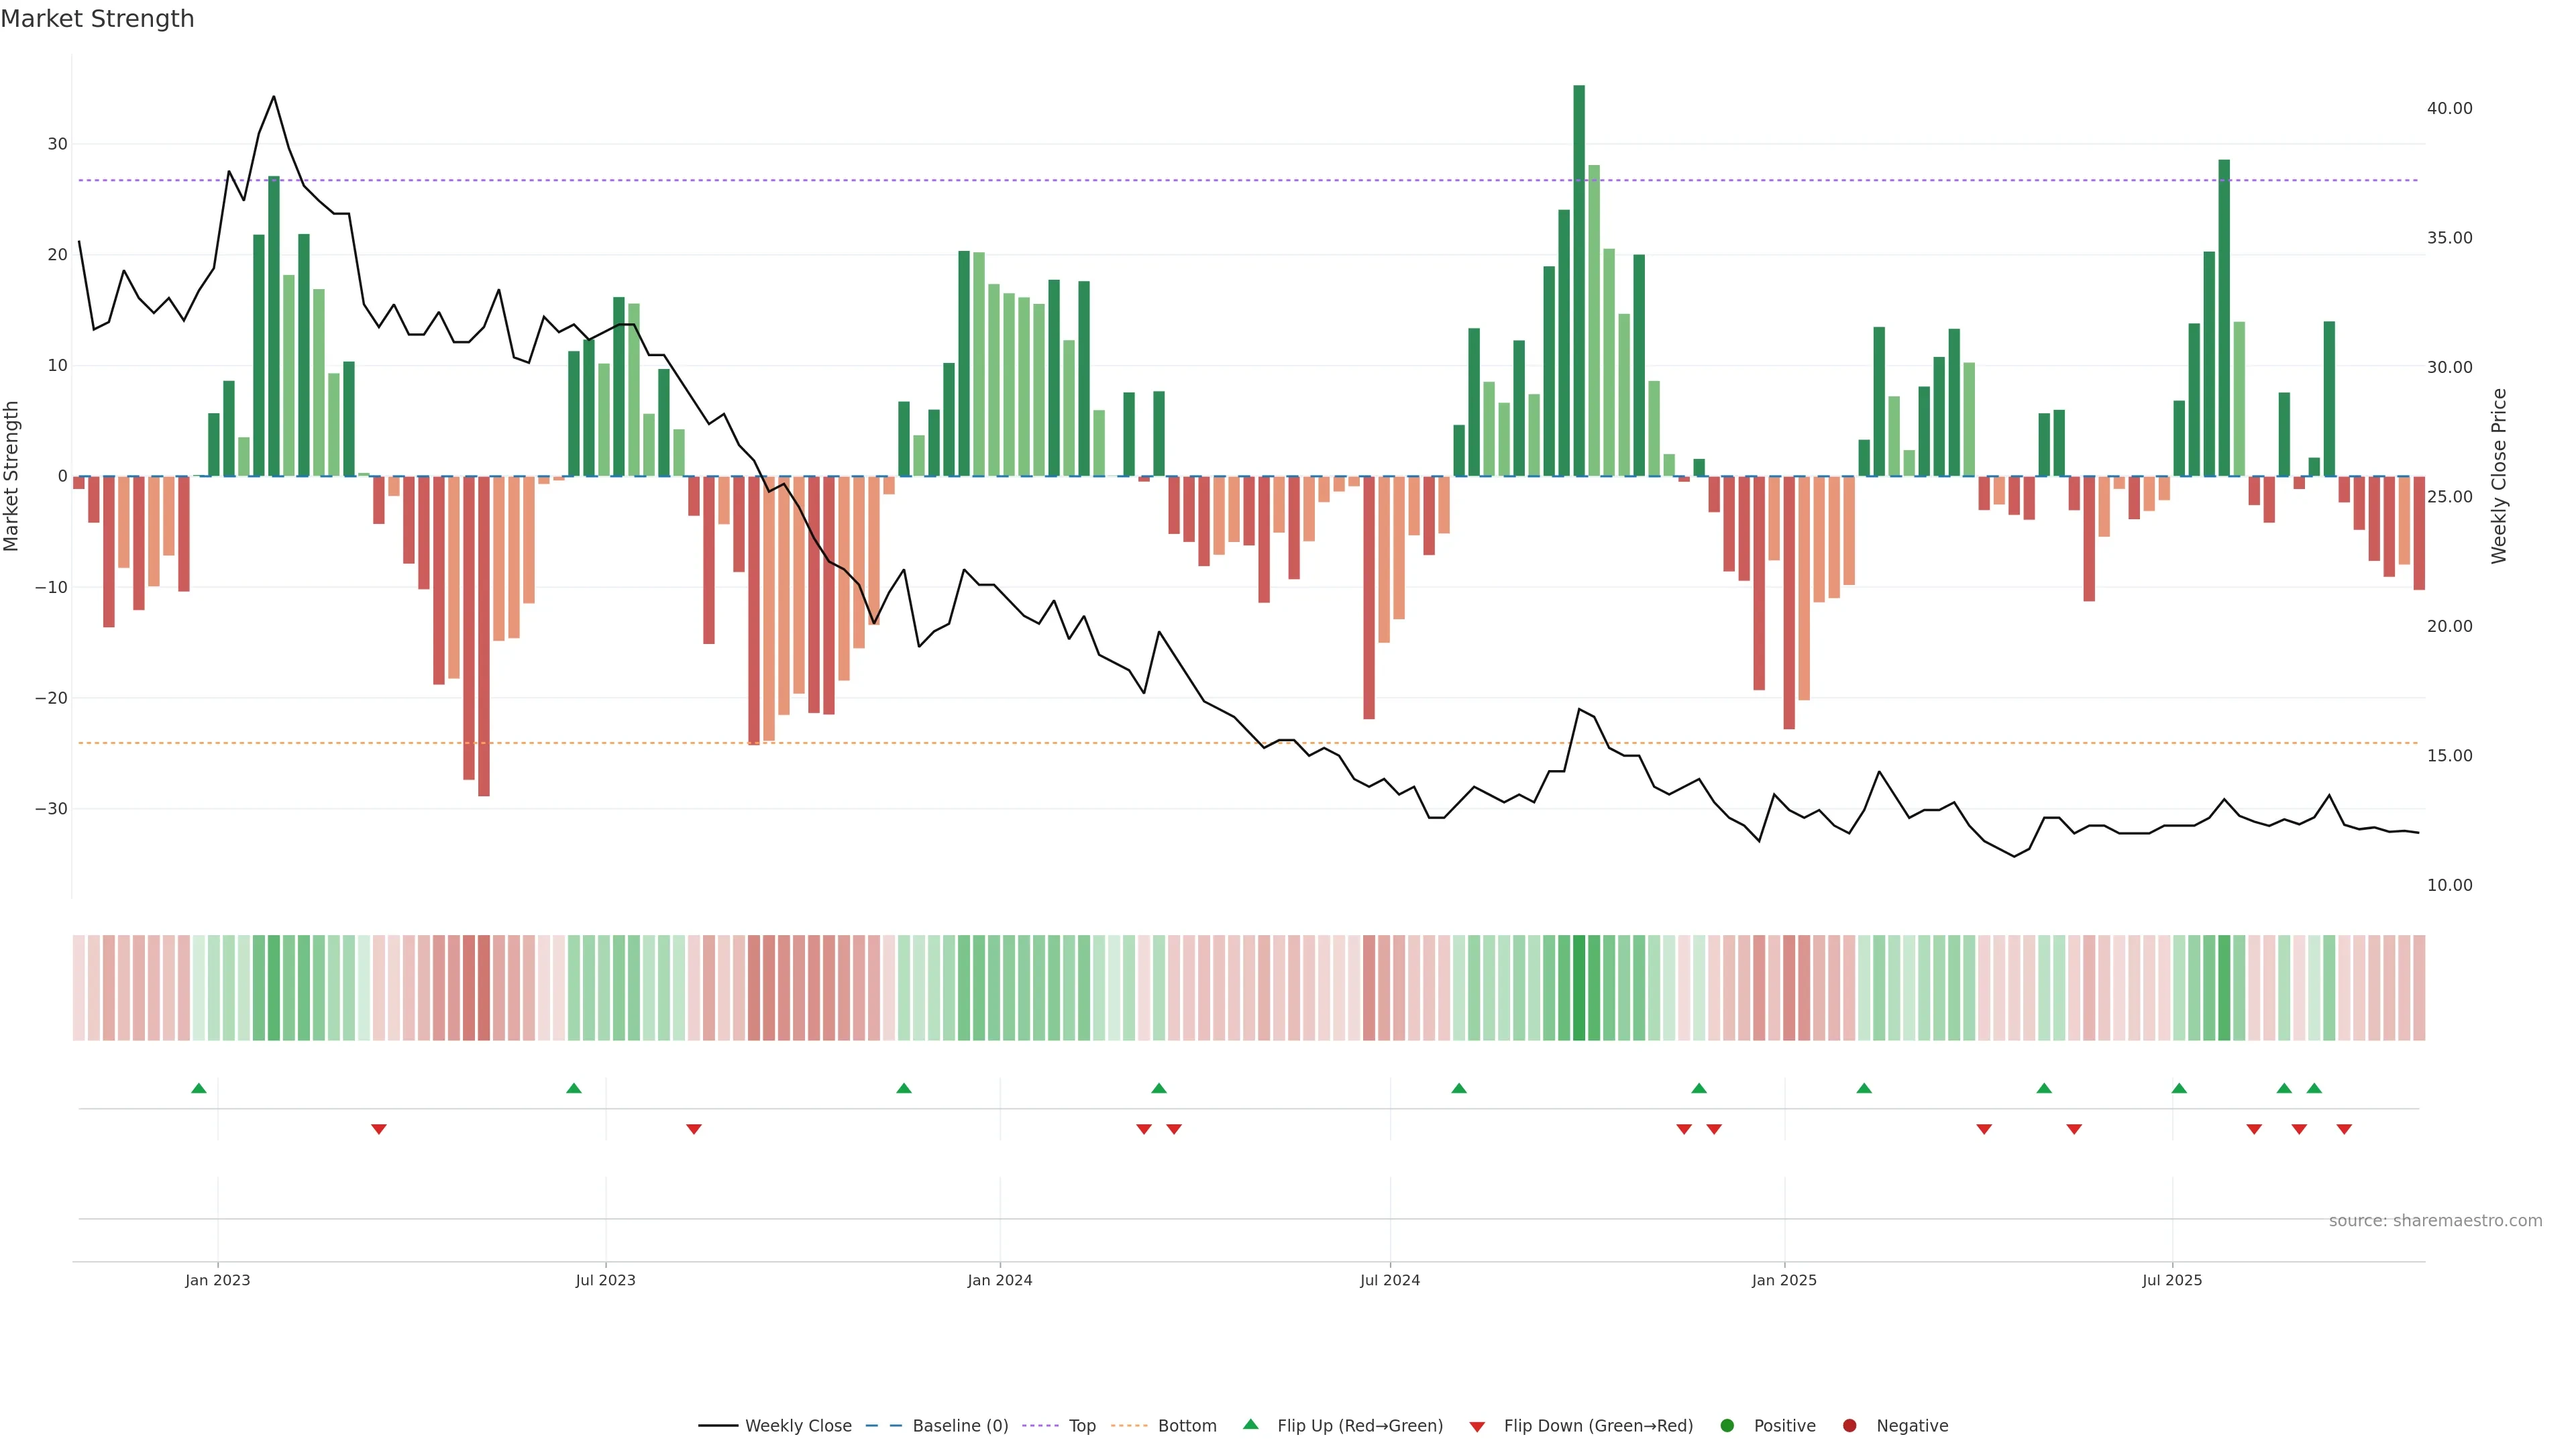
Task: Click the green flip-up marker before Jul 2023
Action: point(574,1088)
